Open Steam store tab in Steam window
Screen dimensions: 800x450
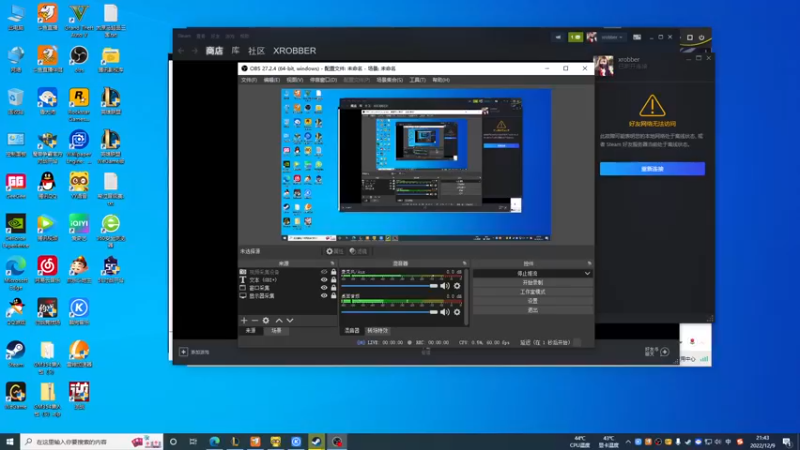pyautogui.click(x=214, y=51)
